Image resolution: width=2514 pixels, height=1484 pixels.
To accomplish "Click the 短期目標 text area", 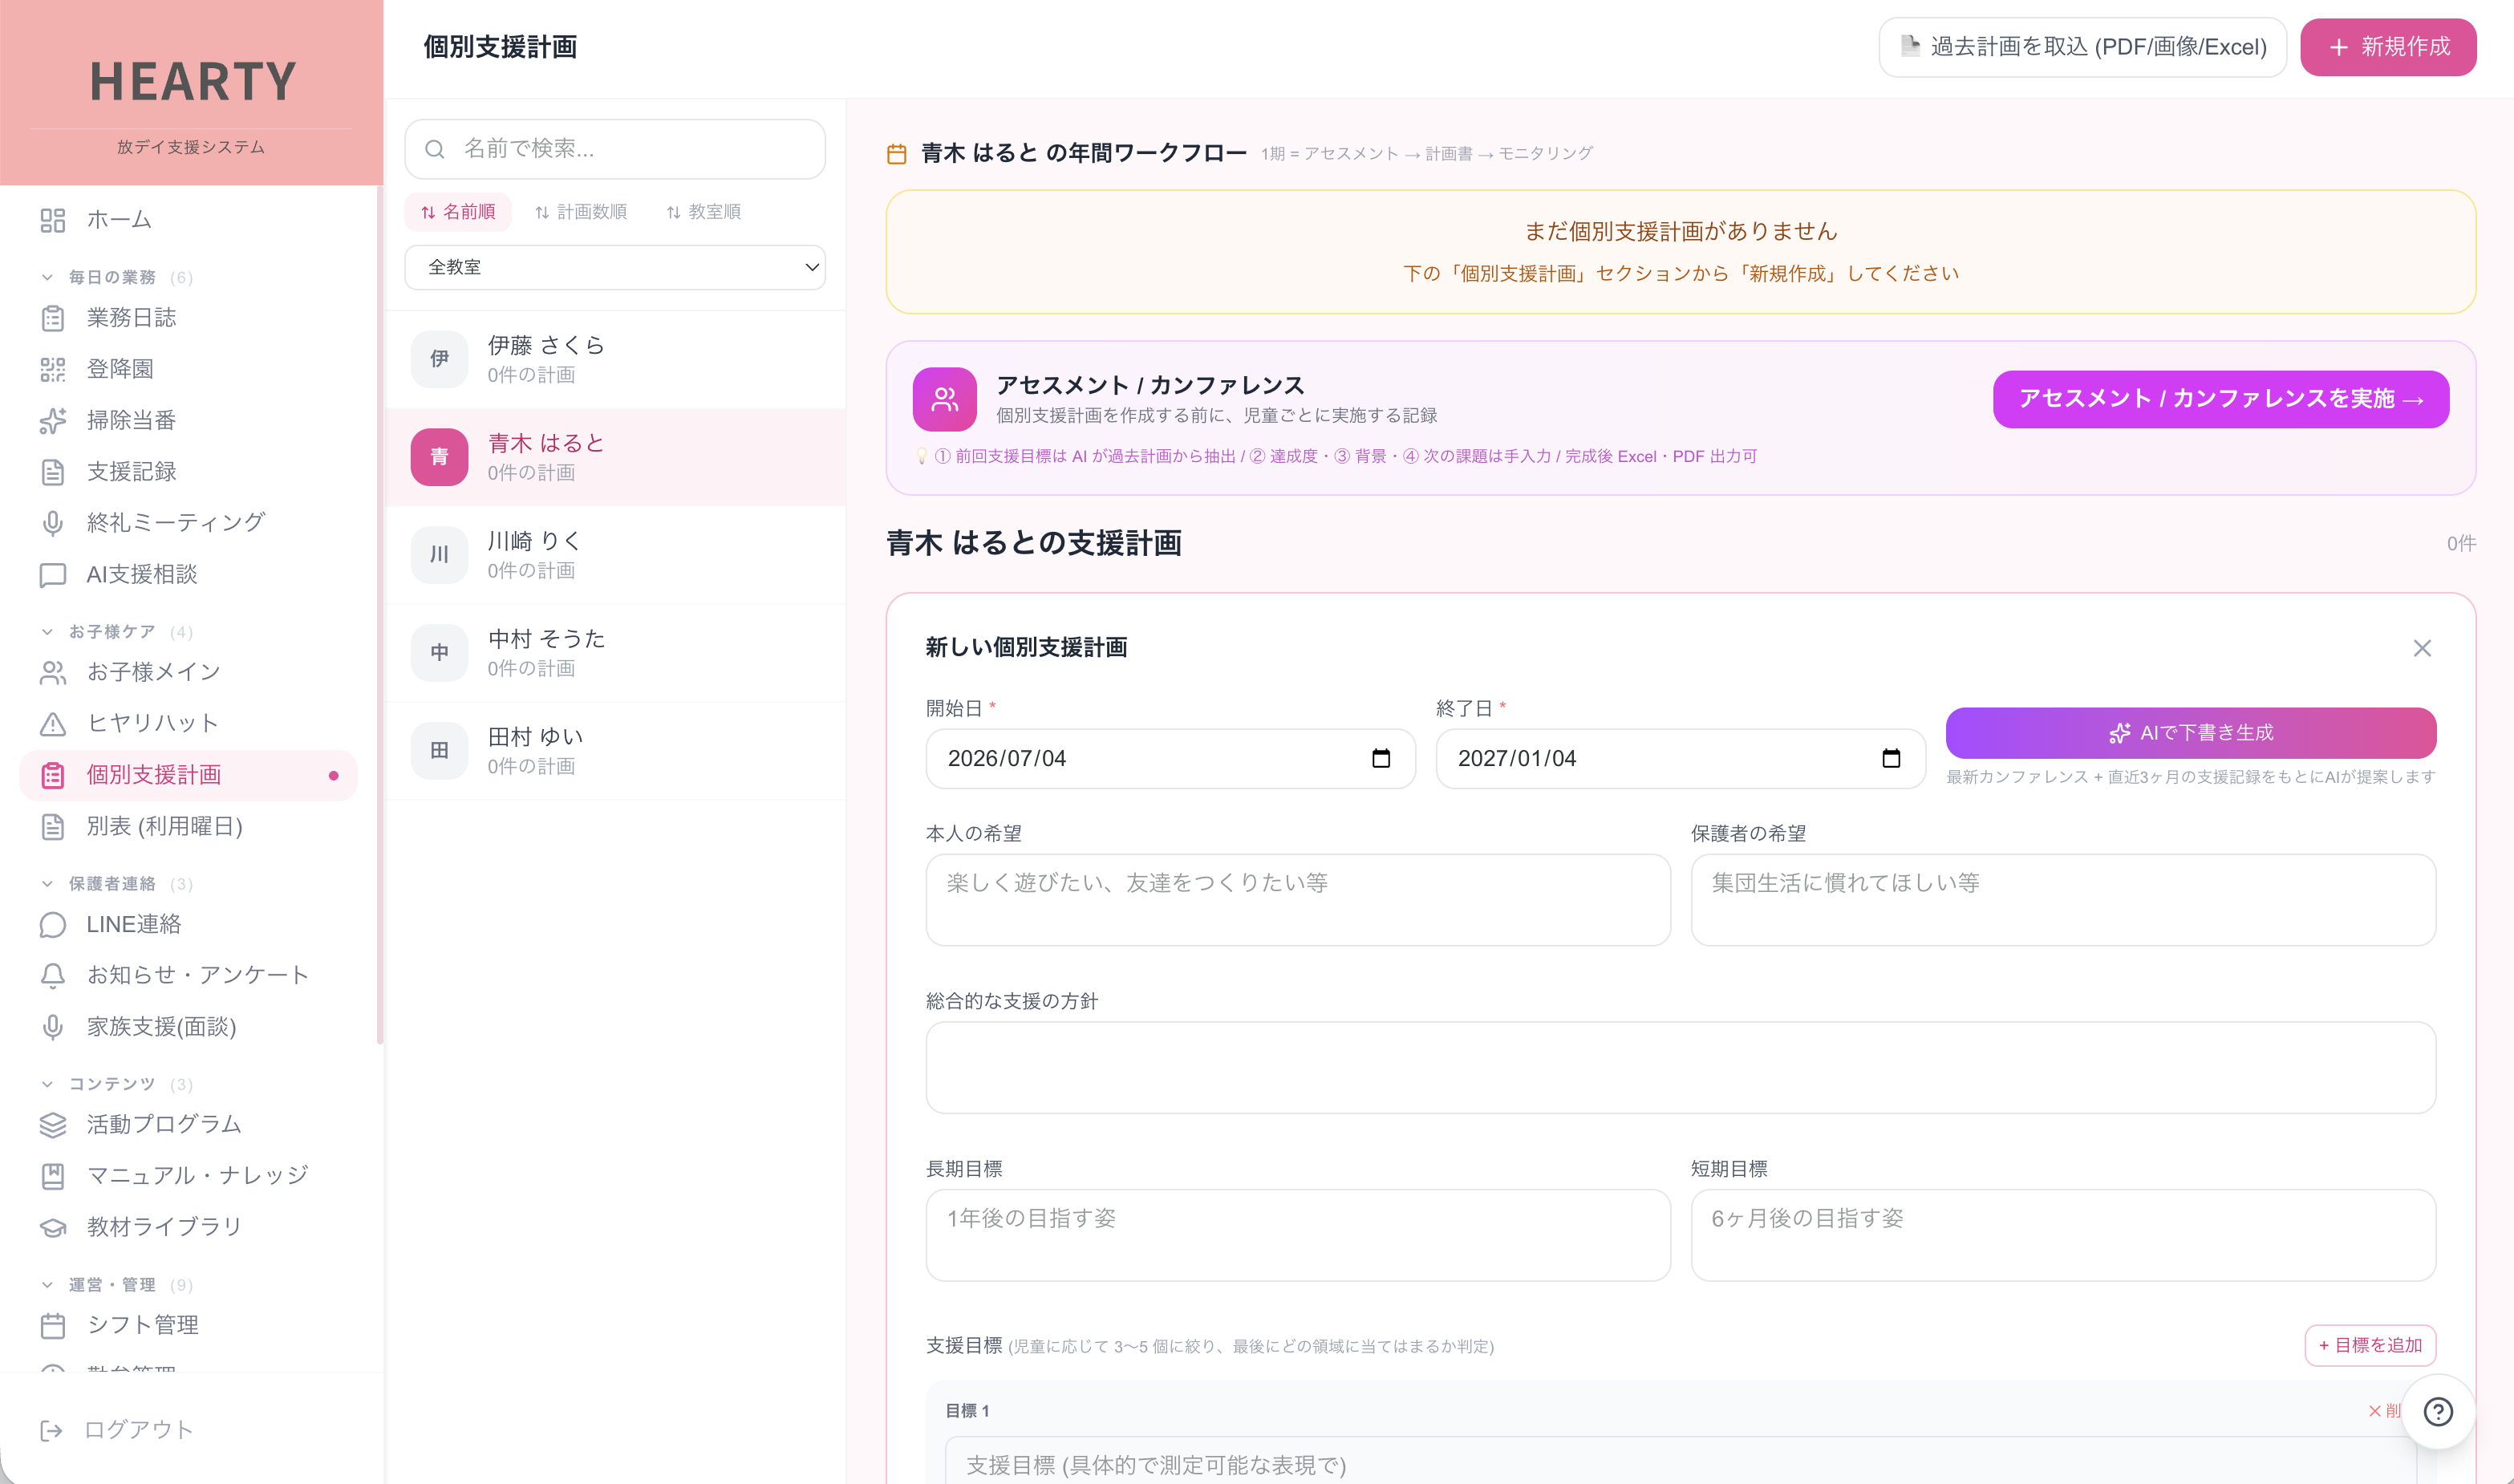I will 2063,1235.
